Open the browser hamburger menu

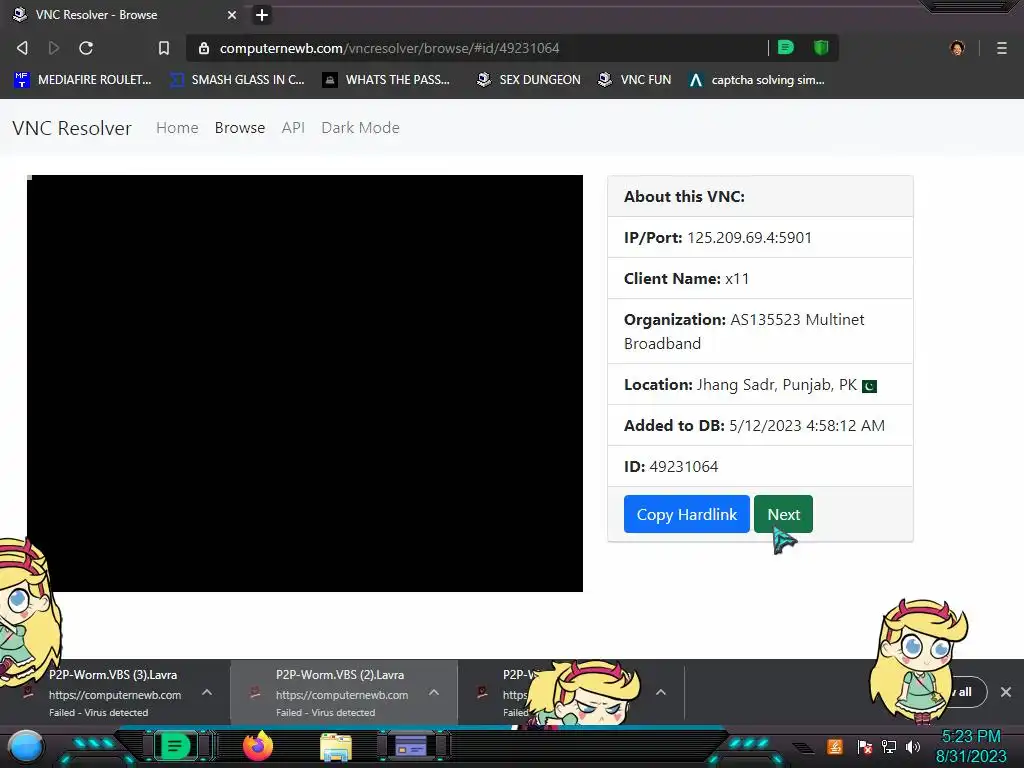(1001, 48)
